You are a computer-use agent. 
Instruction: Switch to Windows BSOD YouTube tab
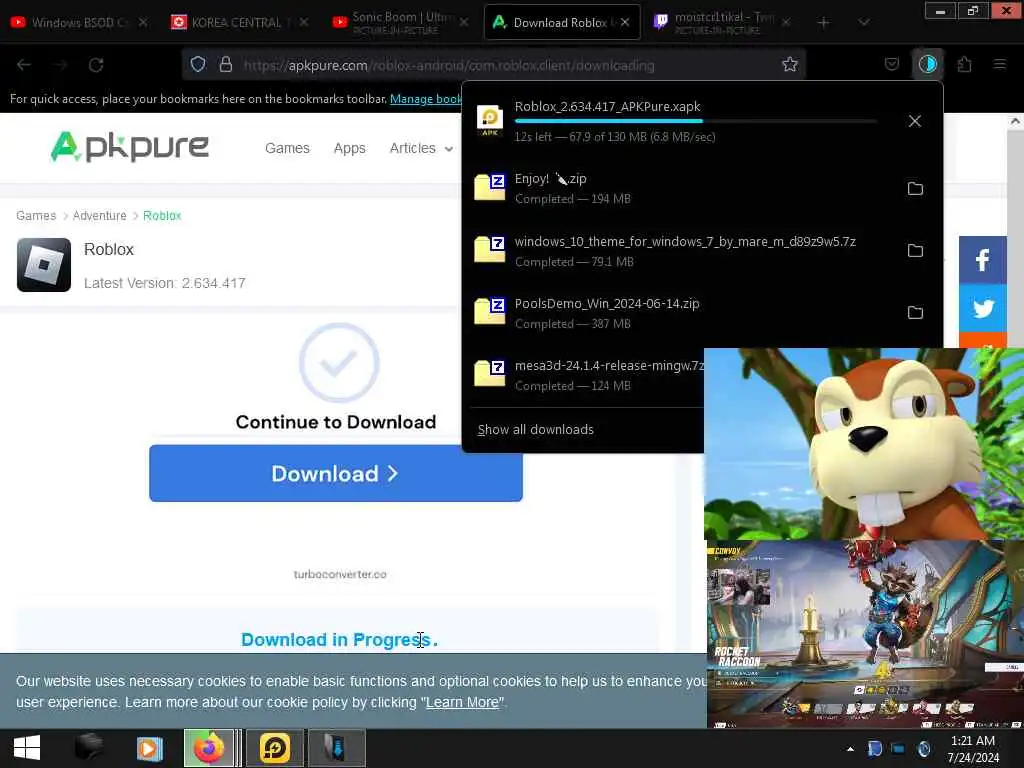click(x=78, y=22)
